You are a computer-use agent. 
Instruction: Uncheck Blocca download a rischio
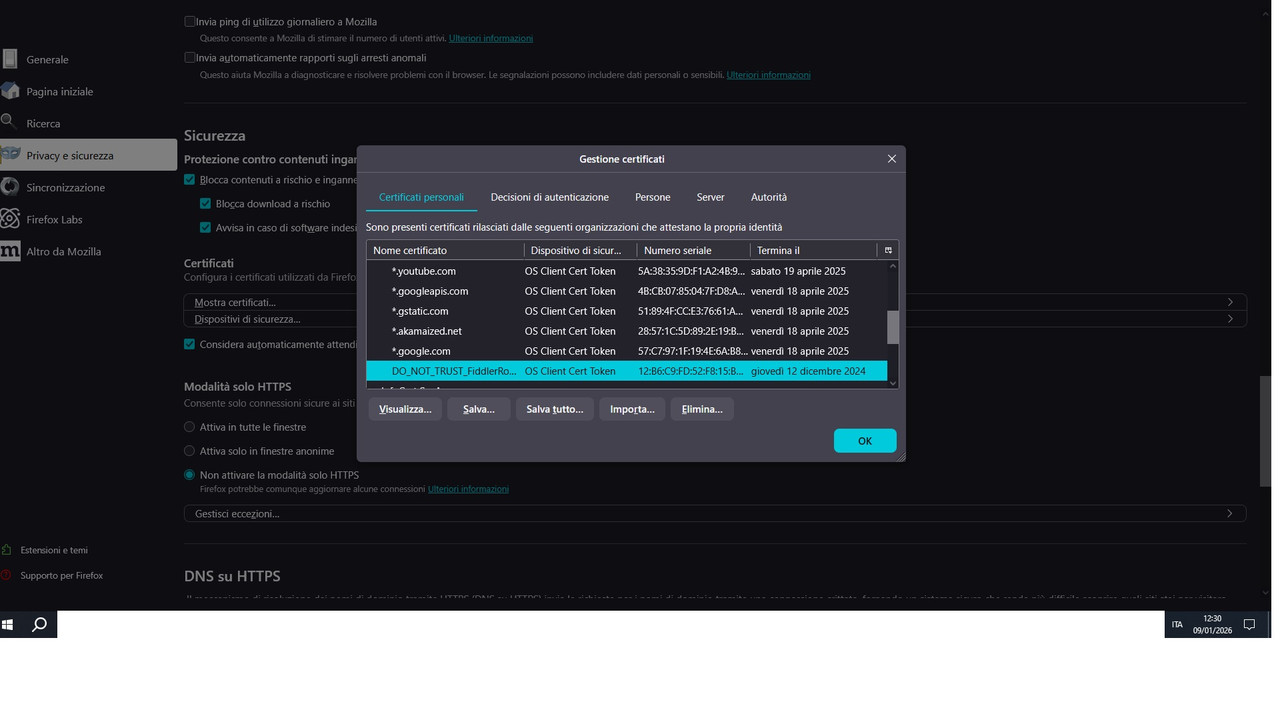pos(206,204)
